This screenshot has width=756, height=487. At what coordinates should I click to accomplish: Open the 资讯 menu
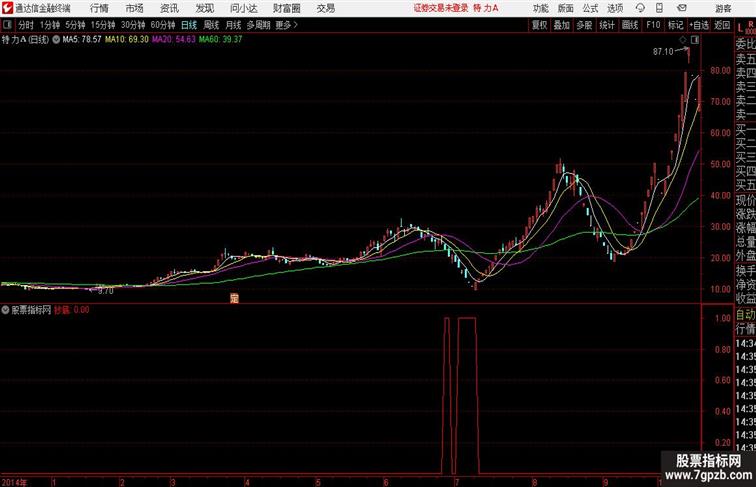(169, 8)
